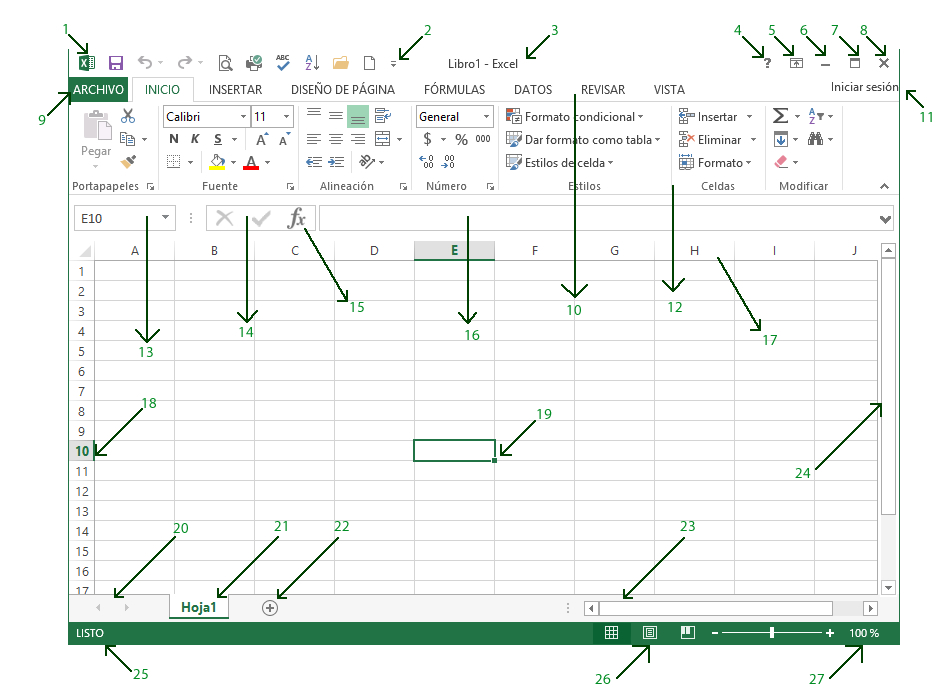
Task: Open the General number format dropdown
Action: 487,117
